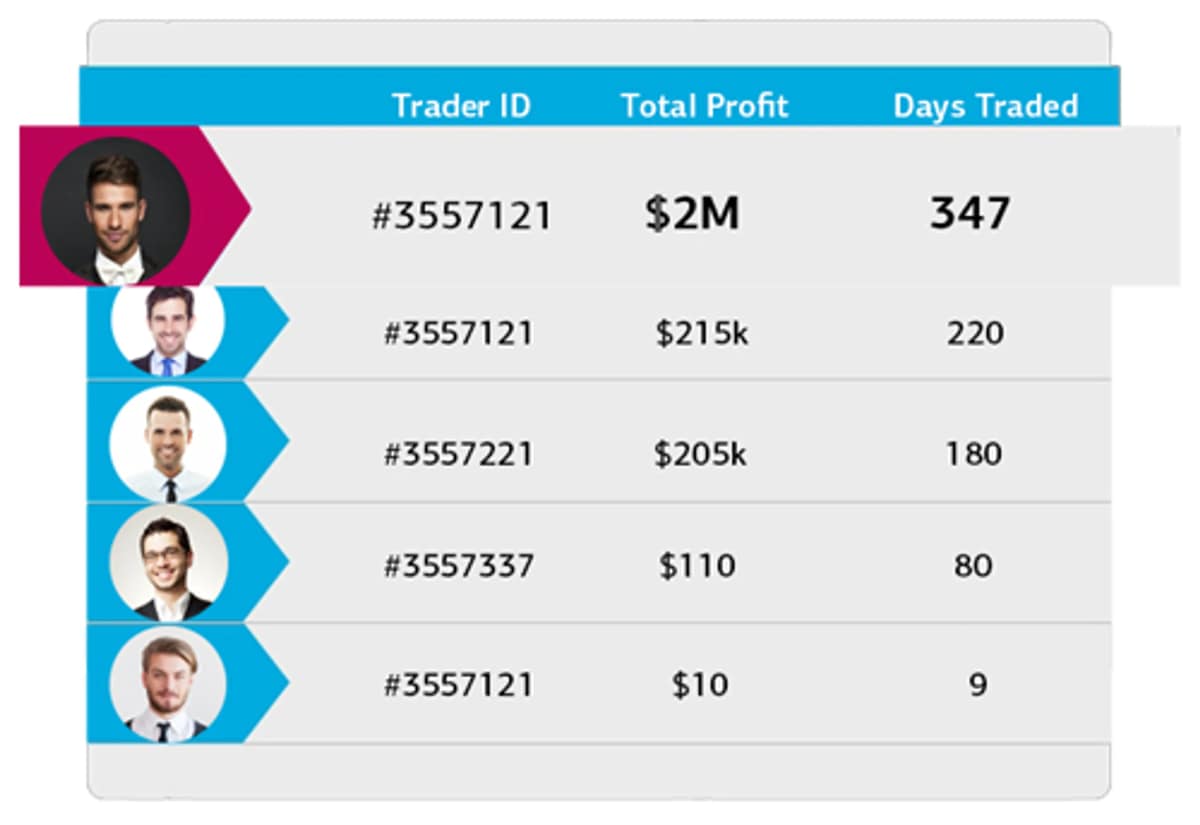Click the $215k profit amount
The image size is (1200, 825).
(702, 333)
